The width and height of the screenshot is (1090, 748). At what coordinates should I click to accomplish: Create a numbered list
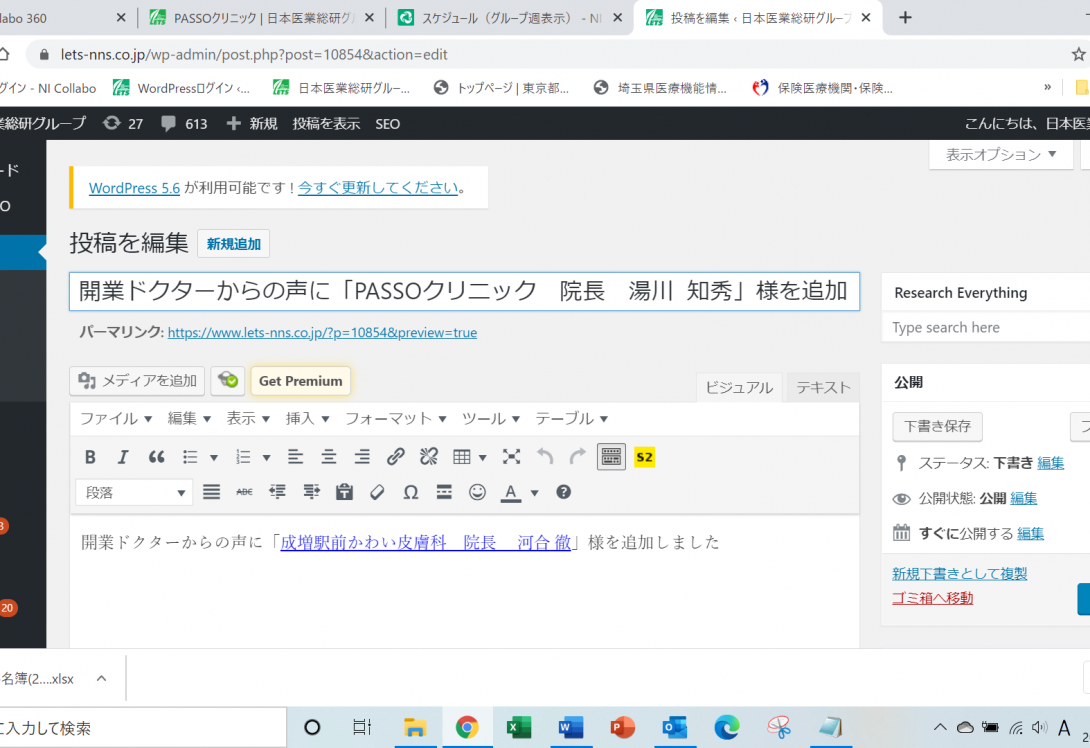tap(243, 457)
